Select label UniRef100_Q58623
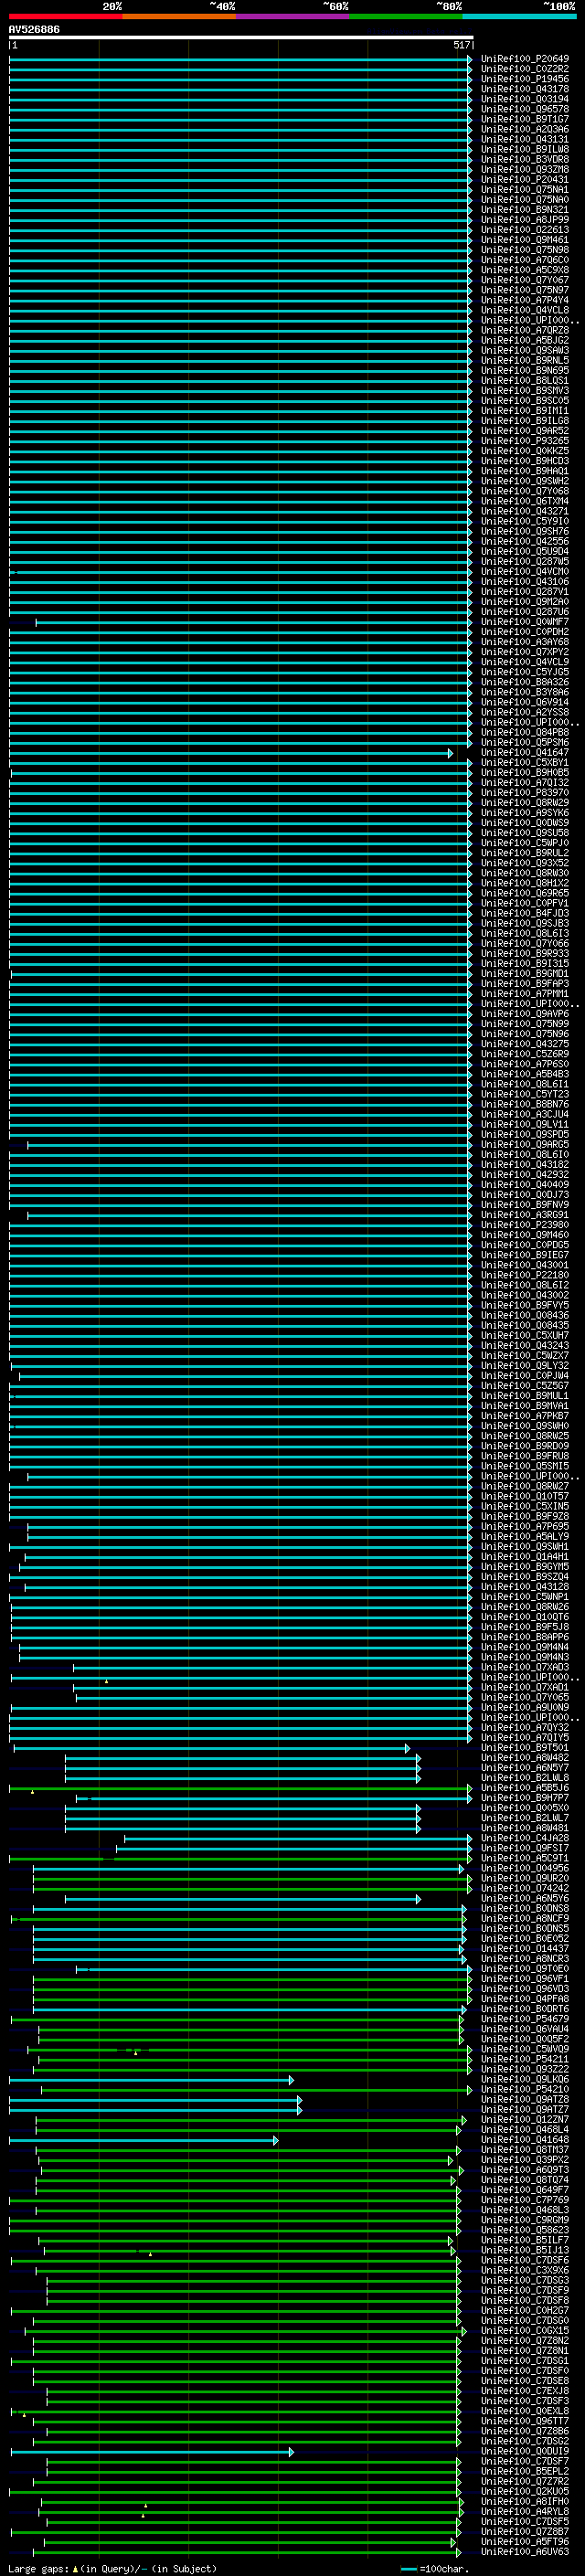585x2576 pixels. click(x=524, y=2230)
